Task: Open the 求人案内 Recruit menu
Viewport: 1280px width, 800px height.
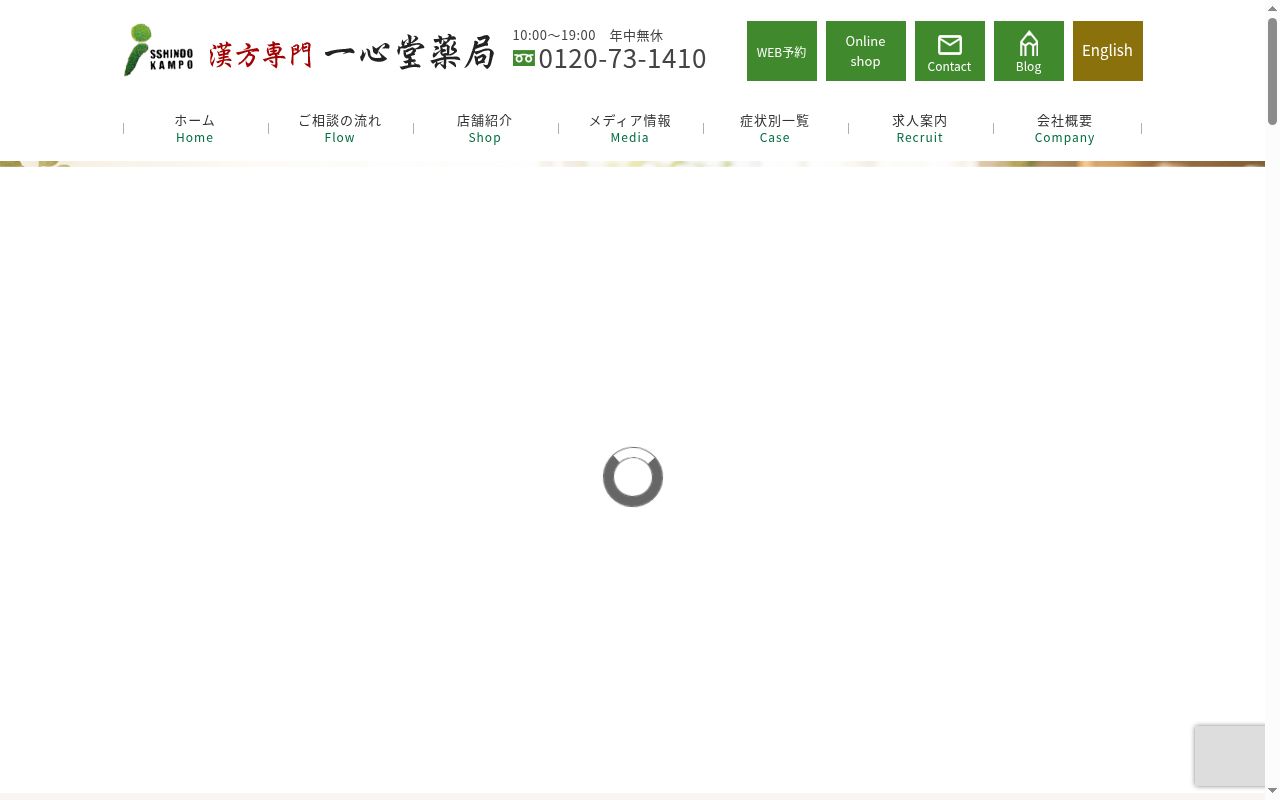Action: tap(920, 128)
